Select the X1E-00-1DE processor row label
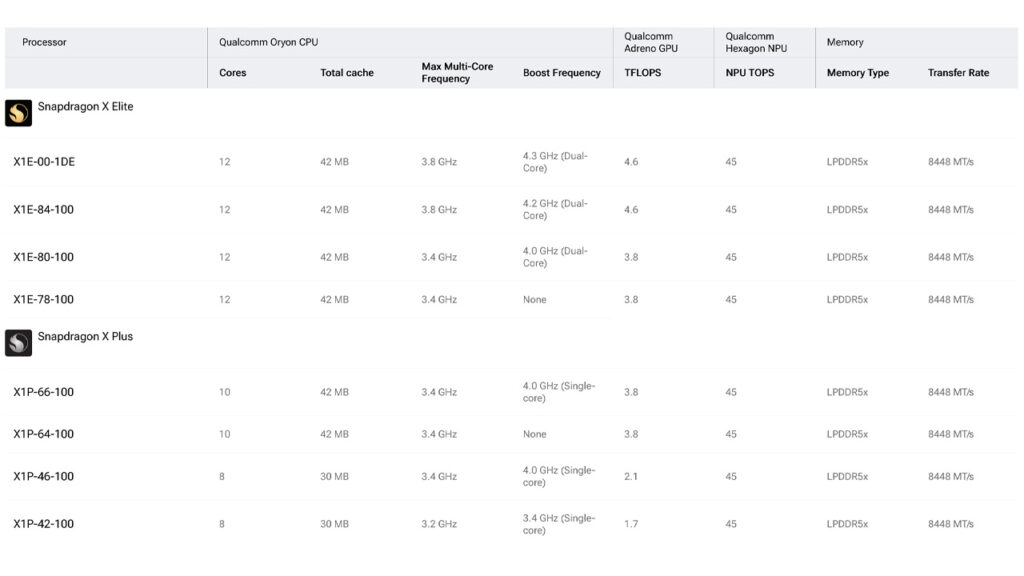The image size is (1024, 576). pyautogui.click(x=44, y=162)
